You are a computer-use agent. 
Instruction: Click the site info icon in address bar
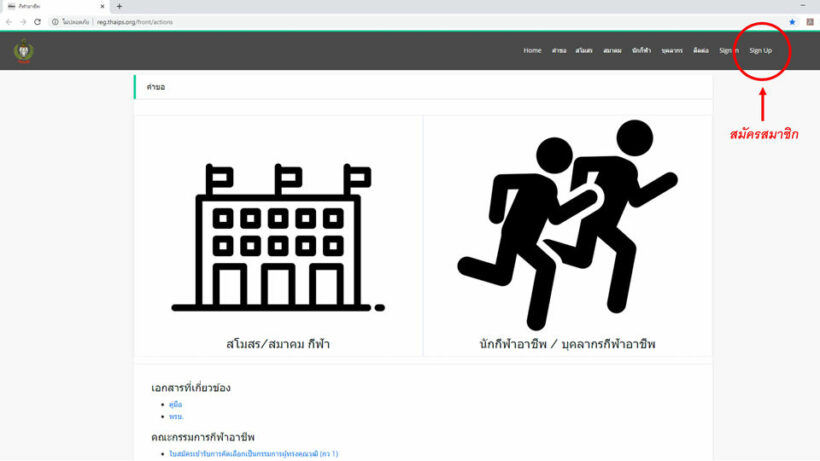coord(54,21)
